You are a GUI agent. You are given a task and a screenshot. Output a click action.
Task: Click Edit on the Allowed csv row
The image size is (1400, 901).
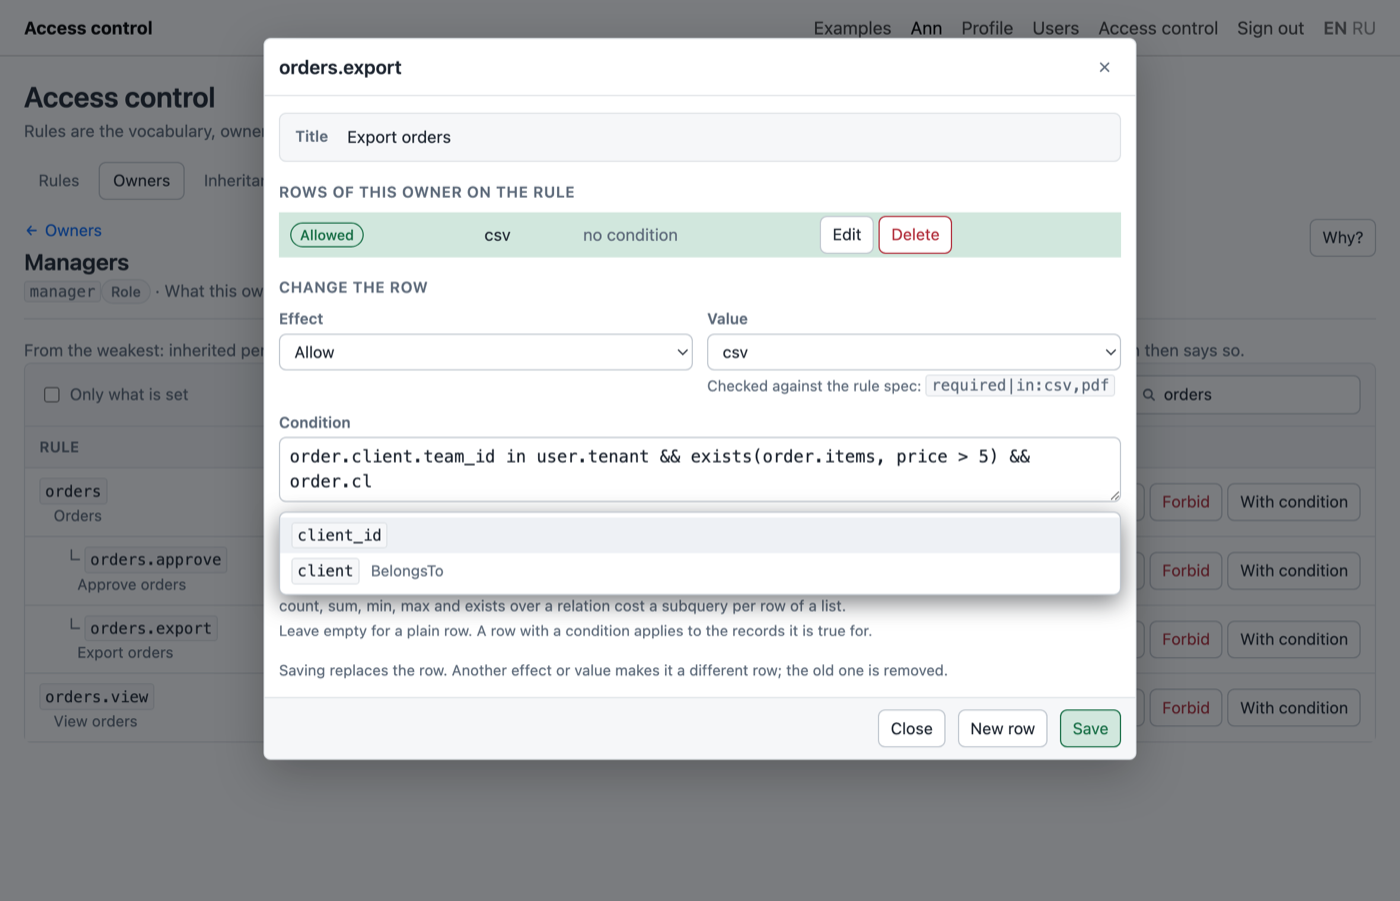pos(847,235)
